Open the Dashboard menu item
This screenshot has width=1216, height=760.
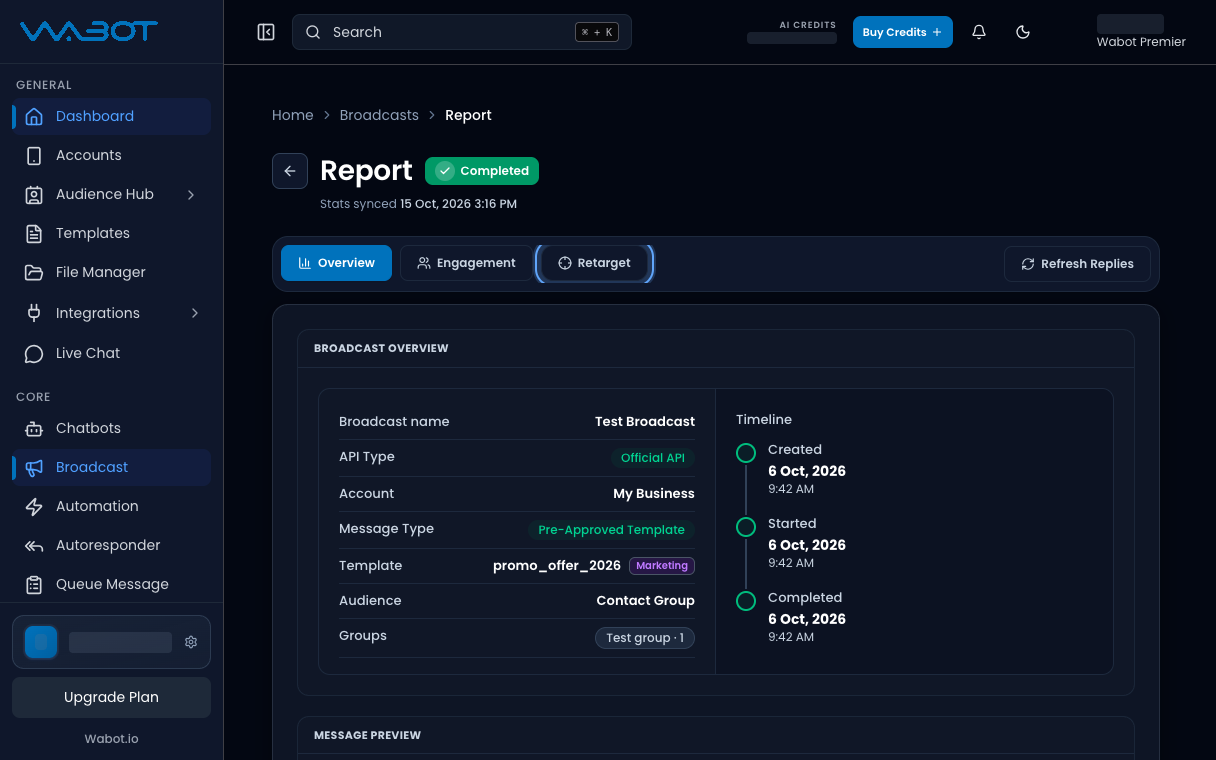pos(111,116)
